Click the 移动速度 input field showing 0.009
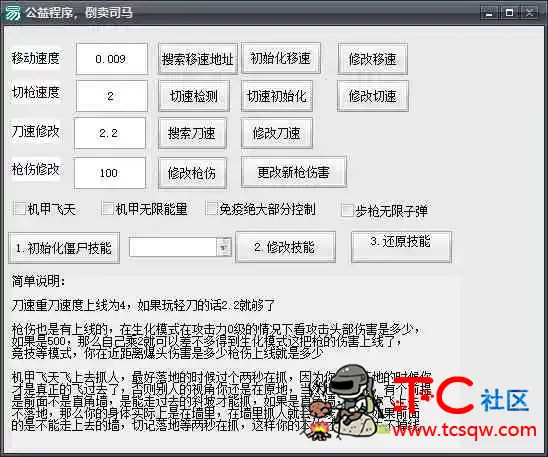 click(111, 59)
